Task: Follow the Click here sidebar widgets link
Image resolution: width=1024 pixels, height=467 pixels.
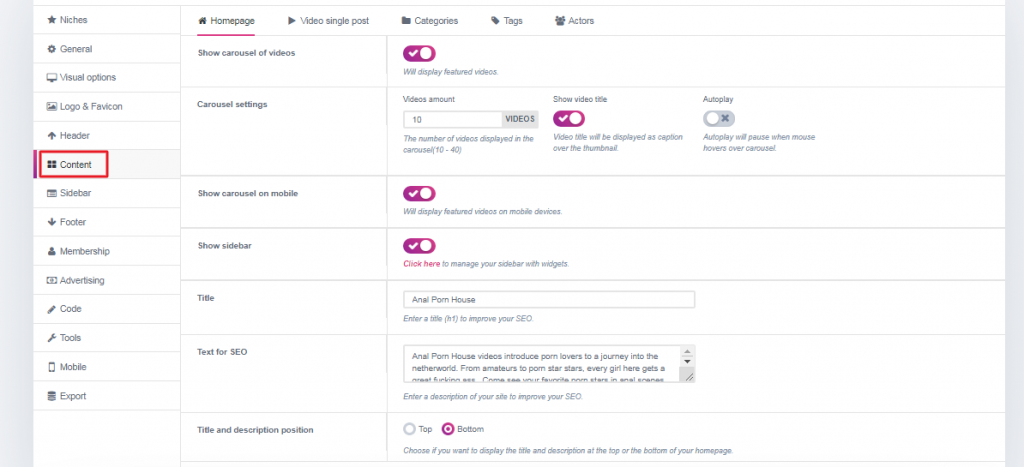Action: click(421, 264)
